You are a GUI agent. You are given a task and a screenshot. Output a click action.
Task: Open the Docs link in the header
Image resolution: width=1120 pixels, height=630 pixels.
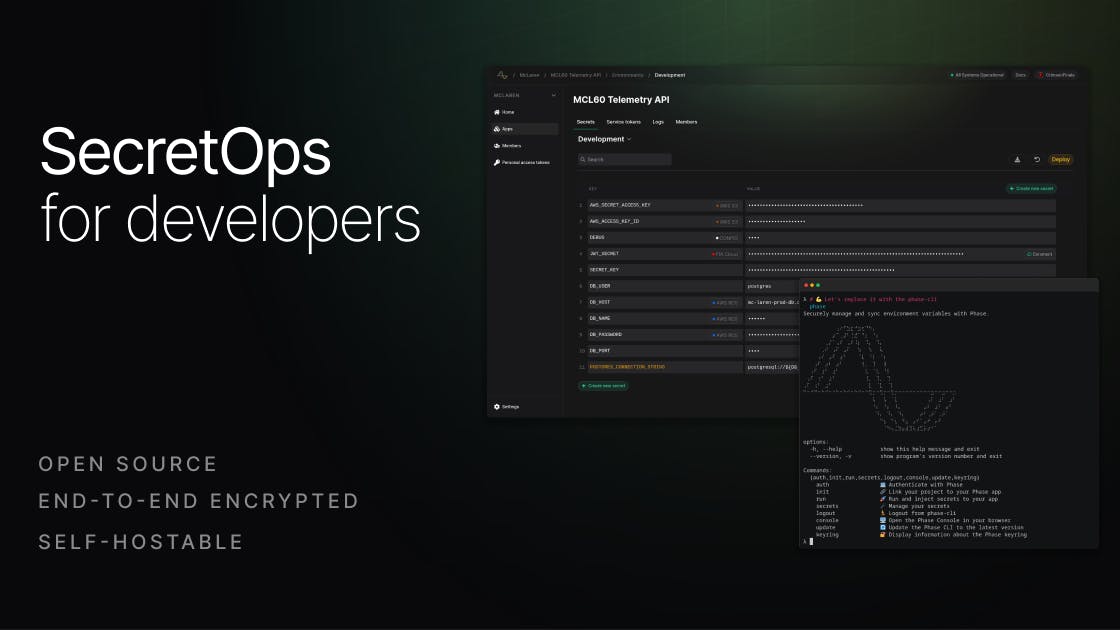[1021, 75]
